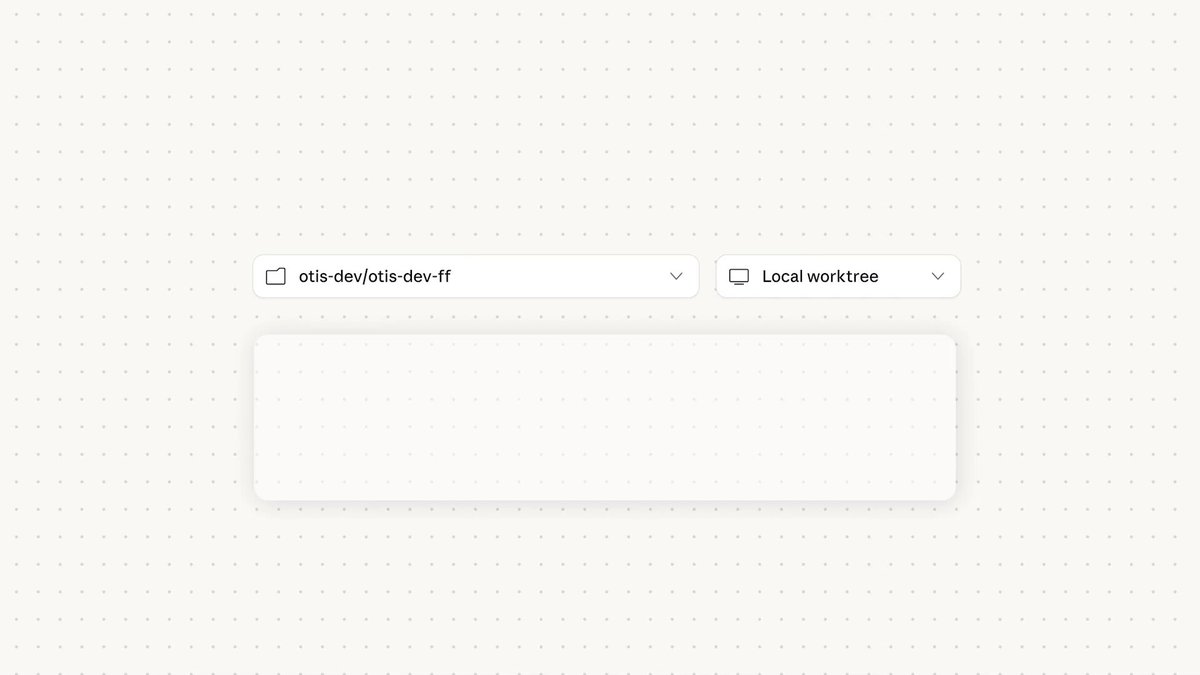The width and height of the screenshot is (1200, 675).
Task: Show repository options from otis-dev-ff chevron
Action: (676, 276)
